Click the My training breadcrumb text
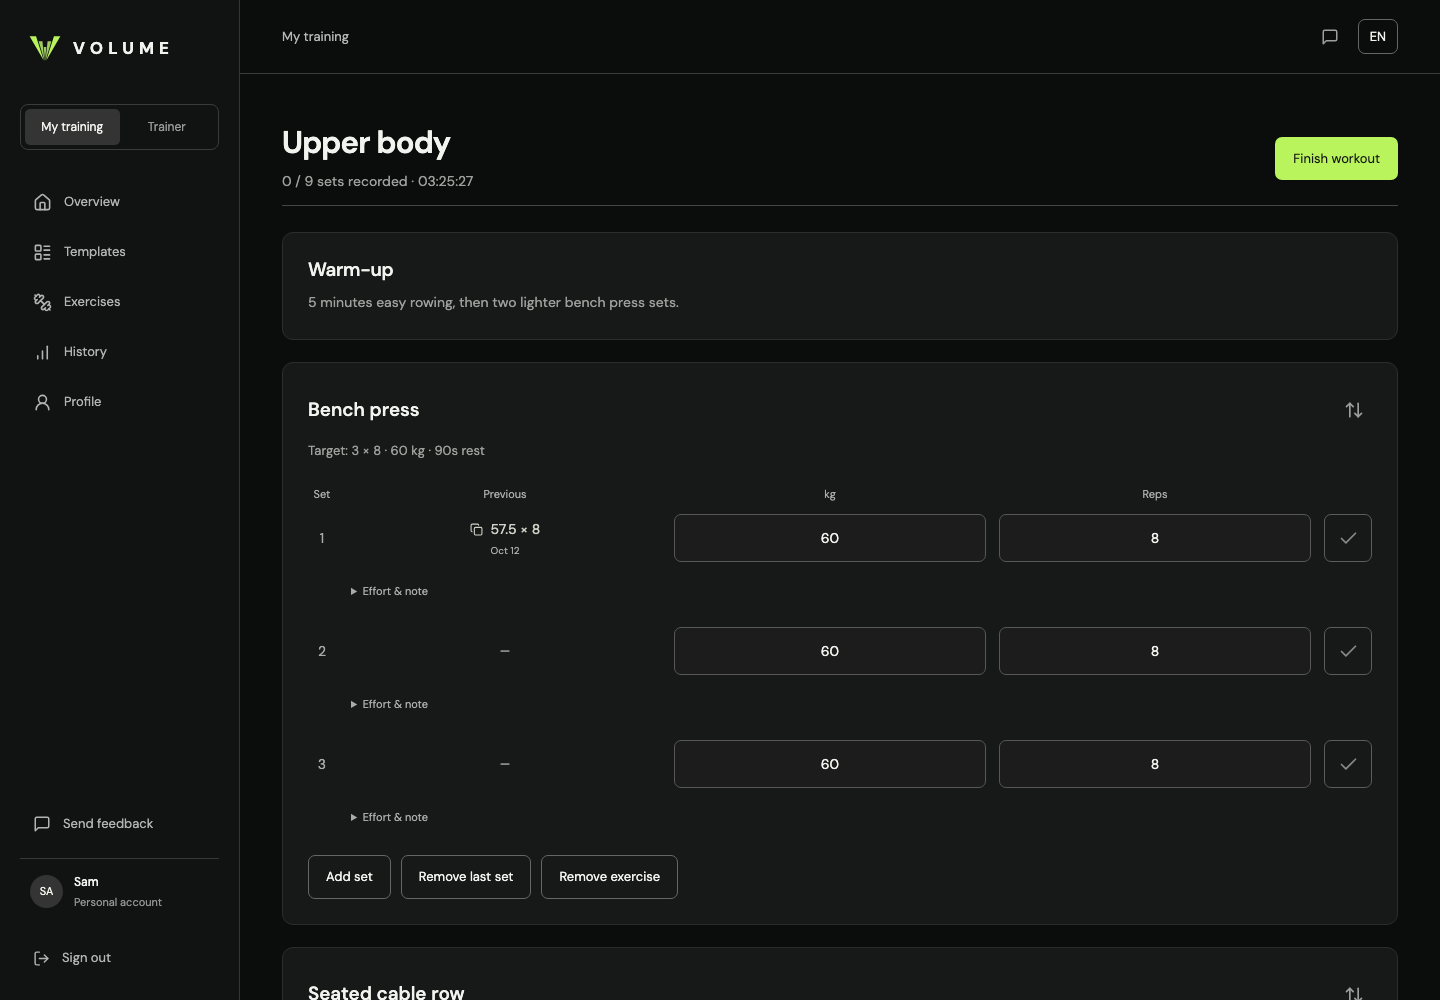Image resolution: width=1440 pixels, height=1000 pixels. tap(315, 37)
